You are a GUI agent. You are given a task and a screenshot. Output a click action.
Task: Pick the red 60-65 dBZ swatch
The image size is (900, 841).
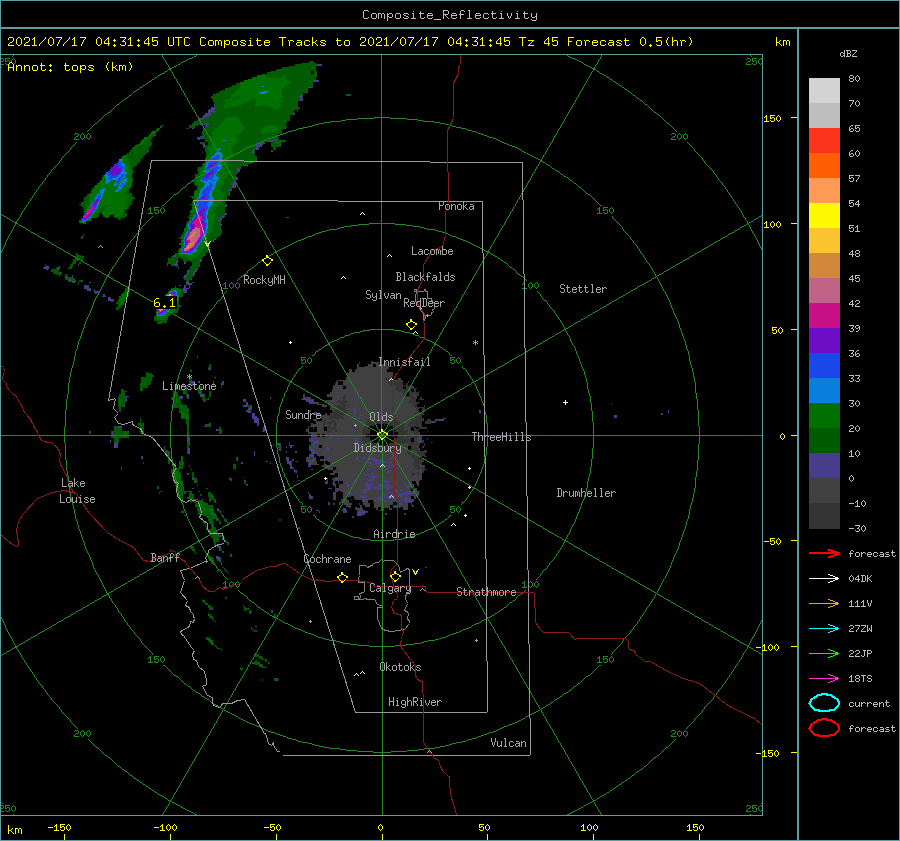point(824,141)
